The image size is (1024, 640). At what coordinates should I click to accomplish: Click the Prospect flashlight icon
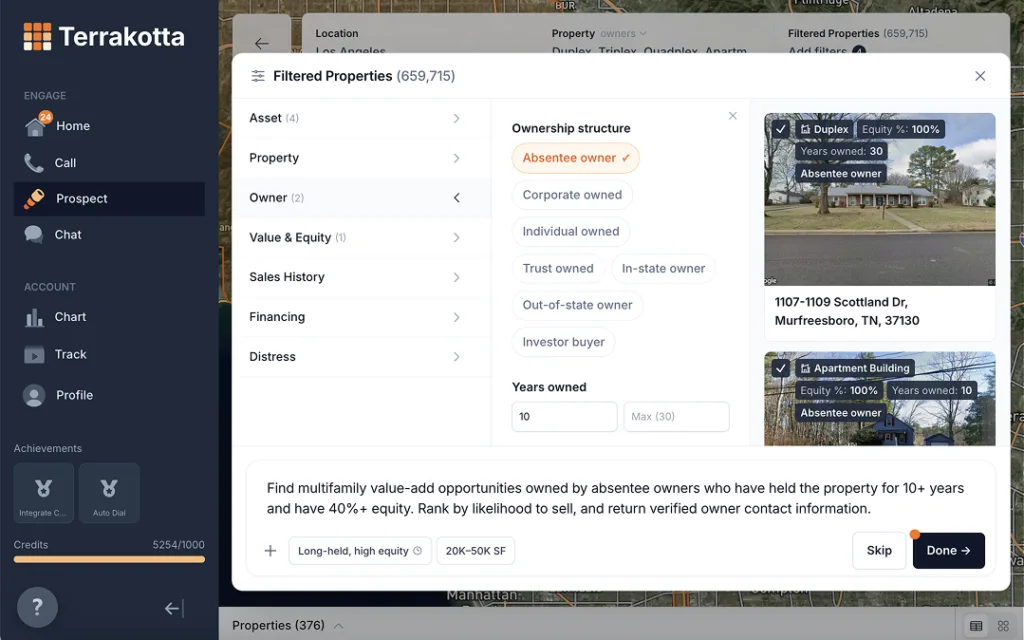tap(34, 199)
